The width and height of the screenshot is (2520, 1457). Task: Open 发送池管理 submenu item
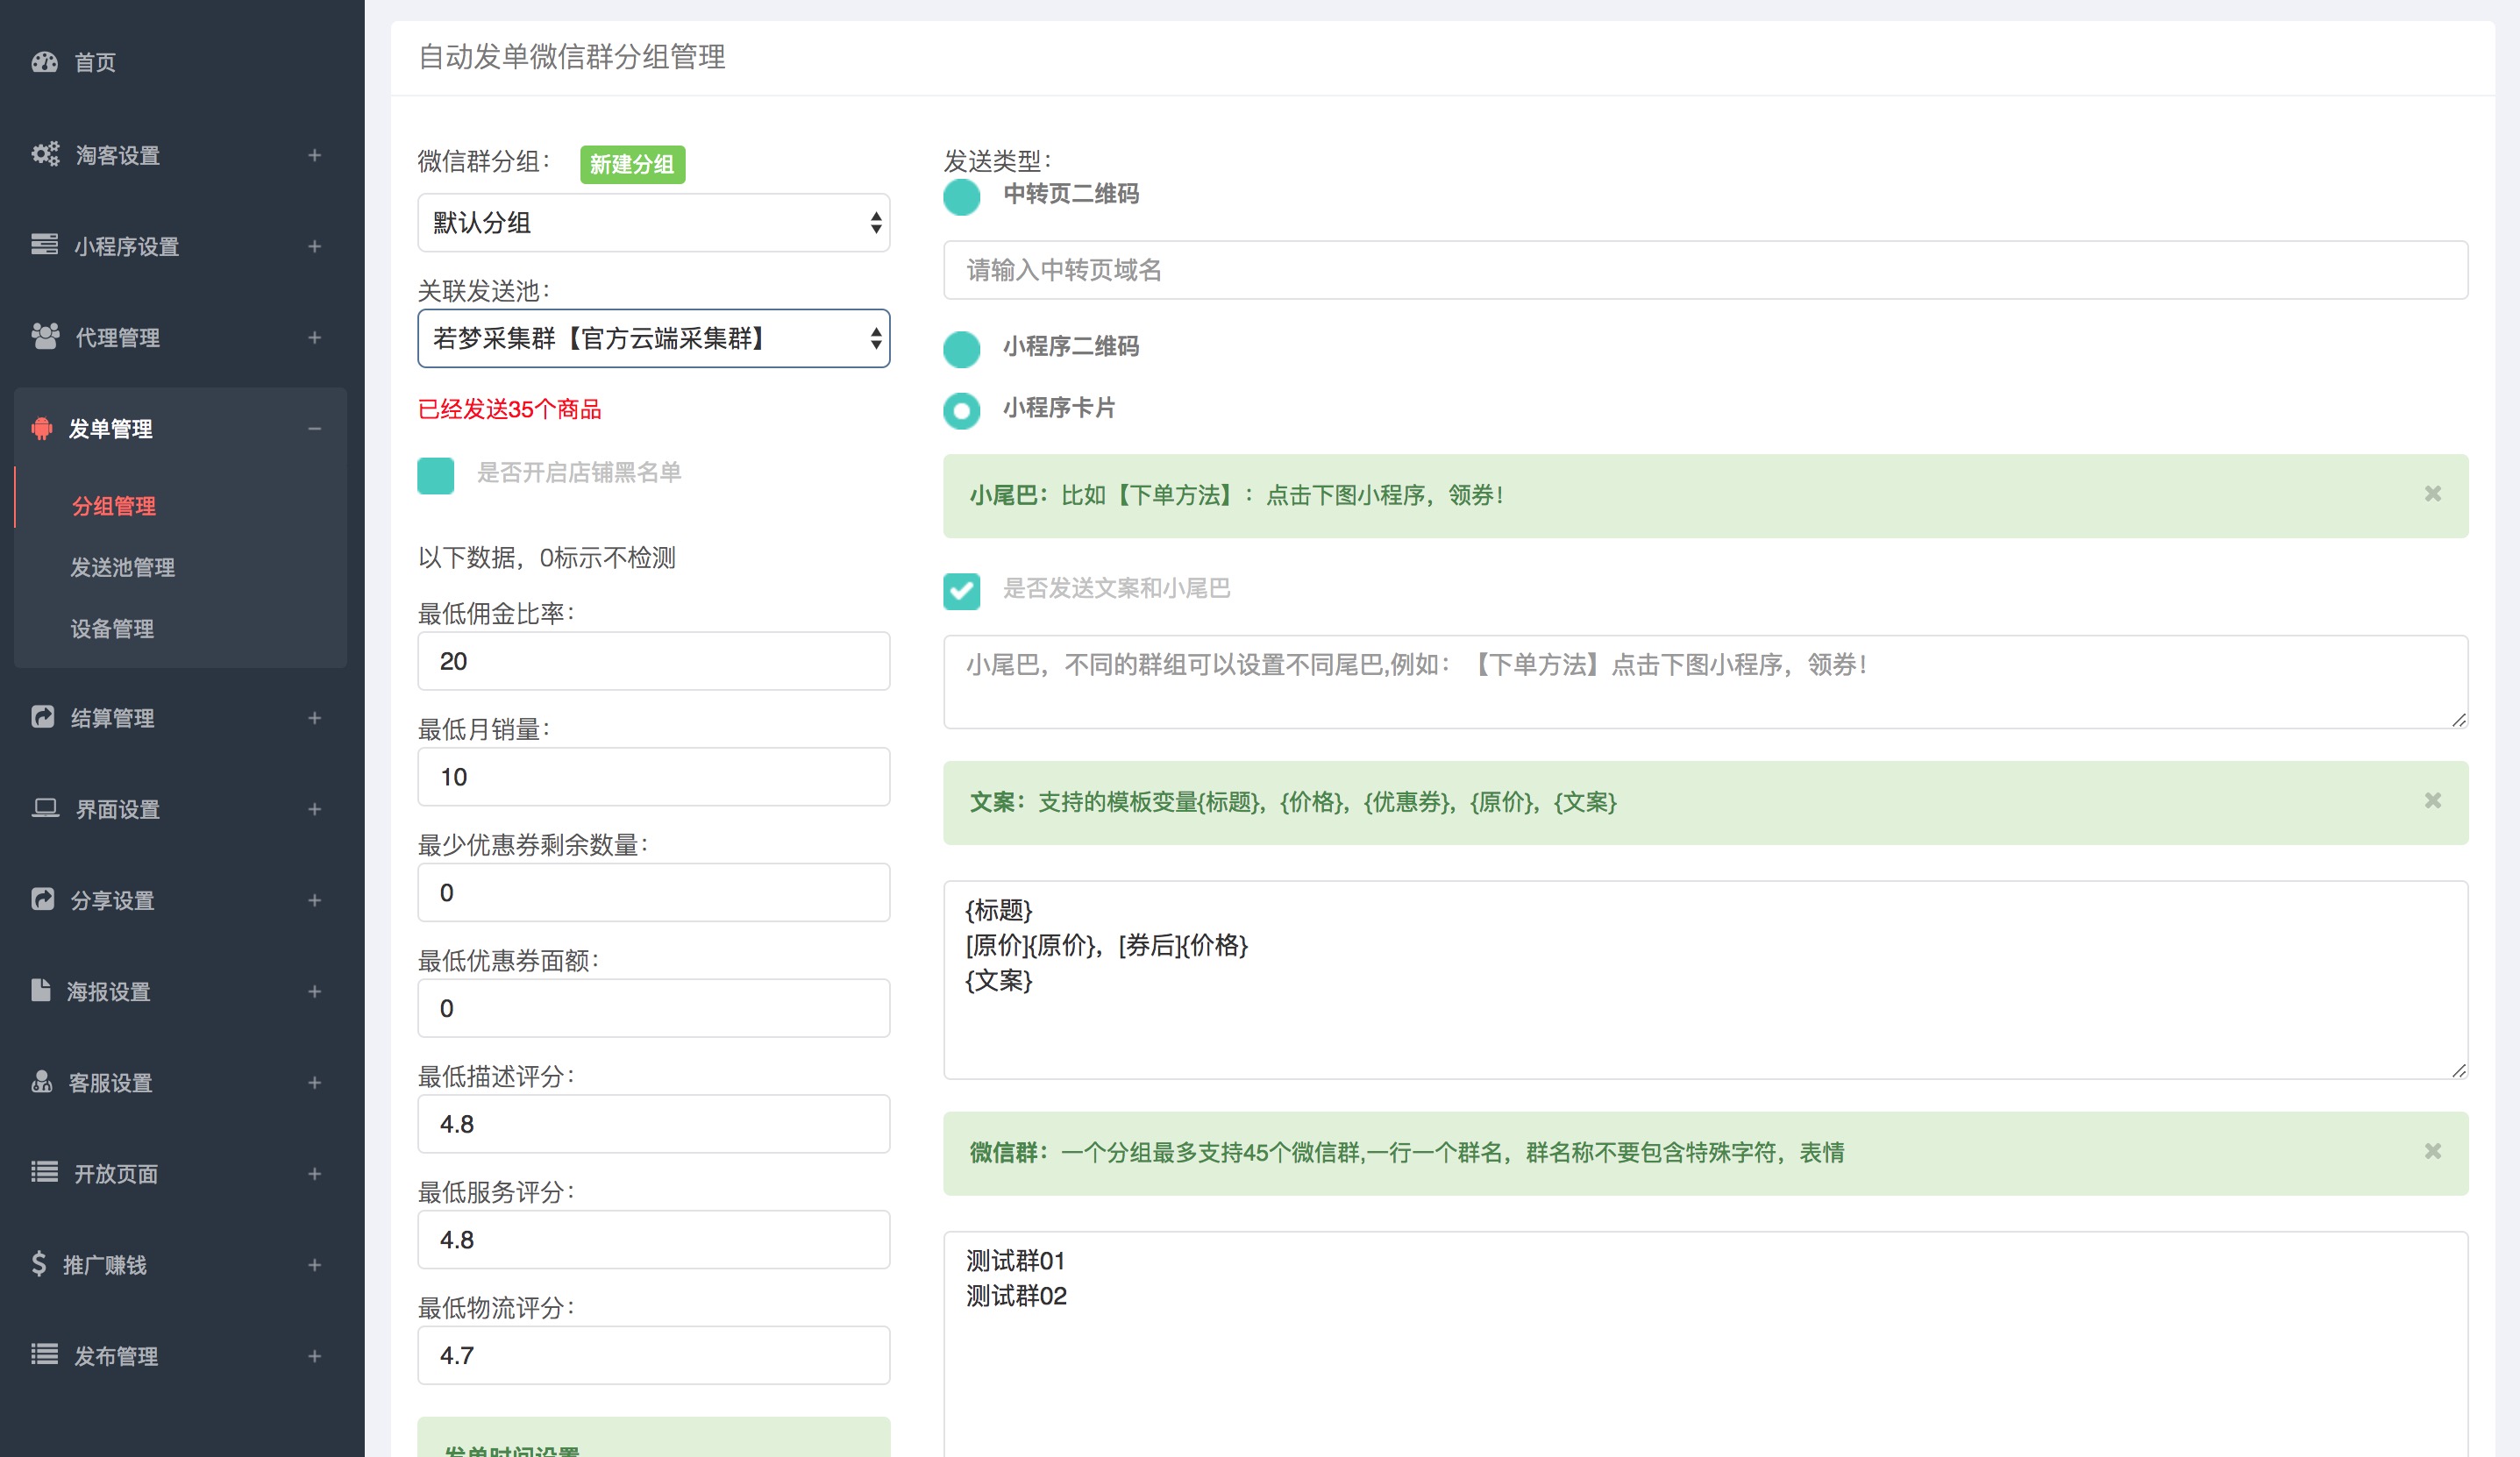point(123,567)
